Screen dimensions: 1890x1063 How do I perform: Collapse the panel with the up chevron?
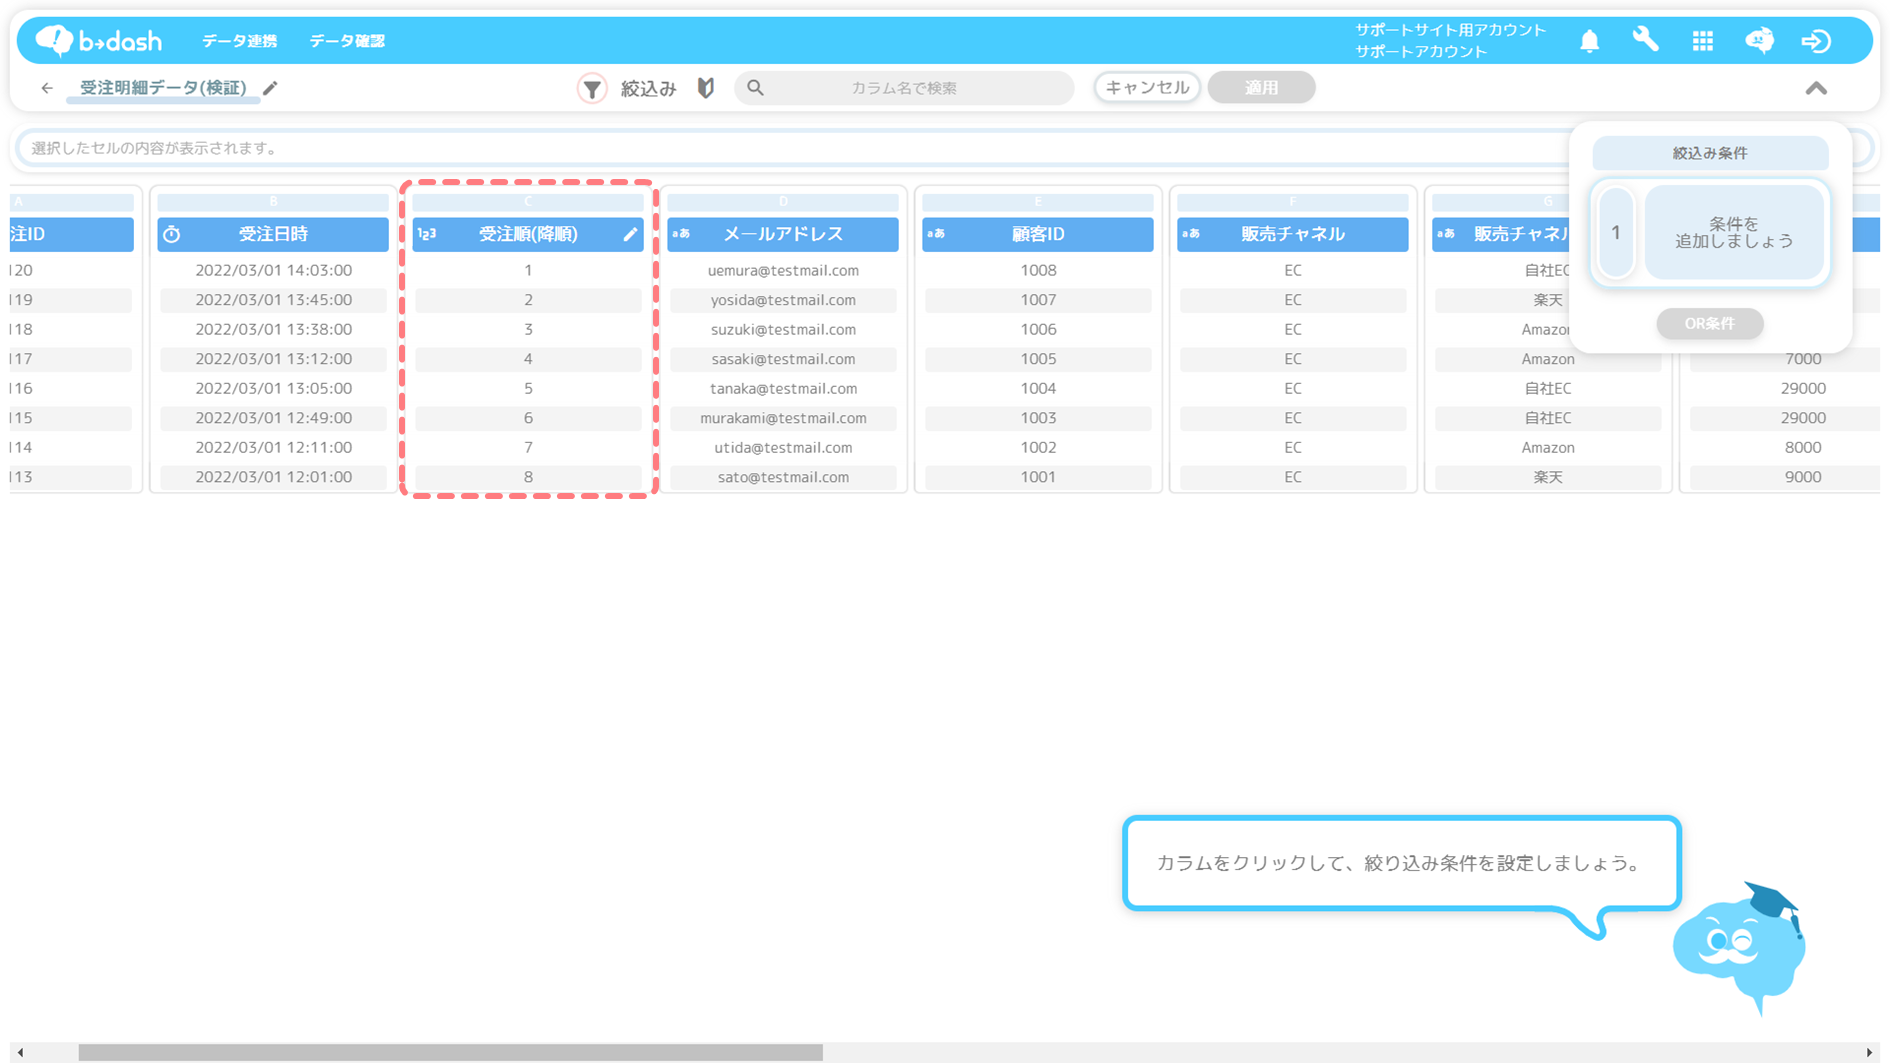[1816, 88]
